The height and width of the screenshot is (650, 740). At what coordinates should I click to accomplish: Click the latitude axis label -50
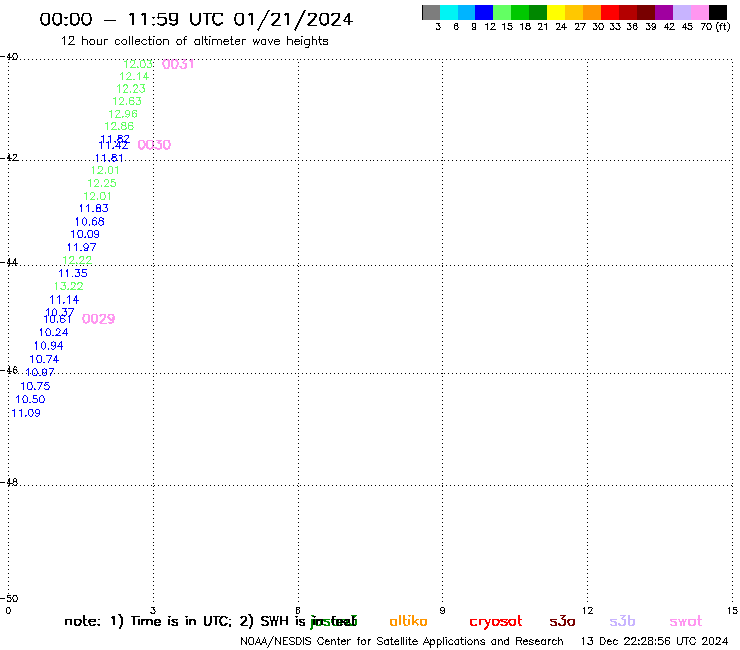pos(9,599)
